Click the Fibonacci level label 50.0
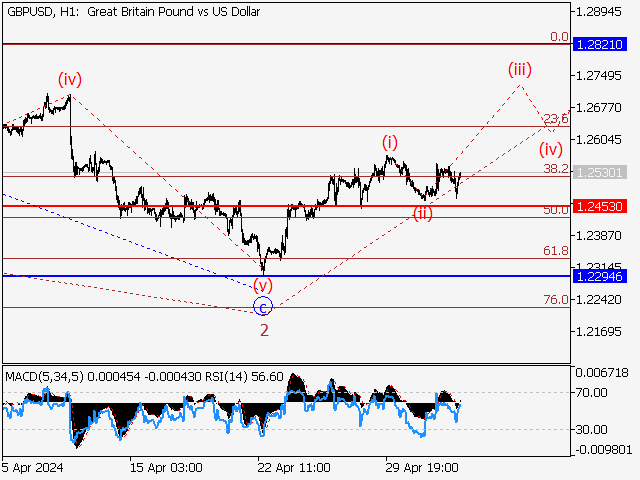 coord(556,210)
